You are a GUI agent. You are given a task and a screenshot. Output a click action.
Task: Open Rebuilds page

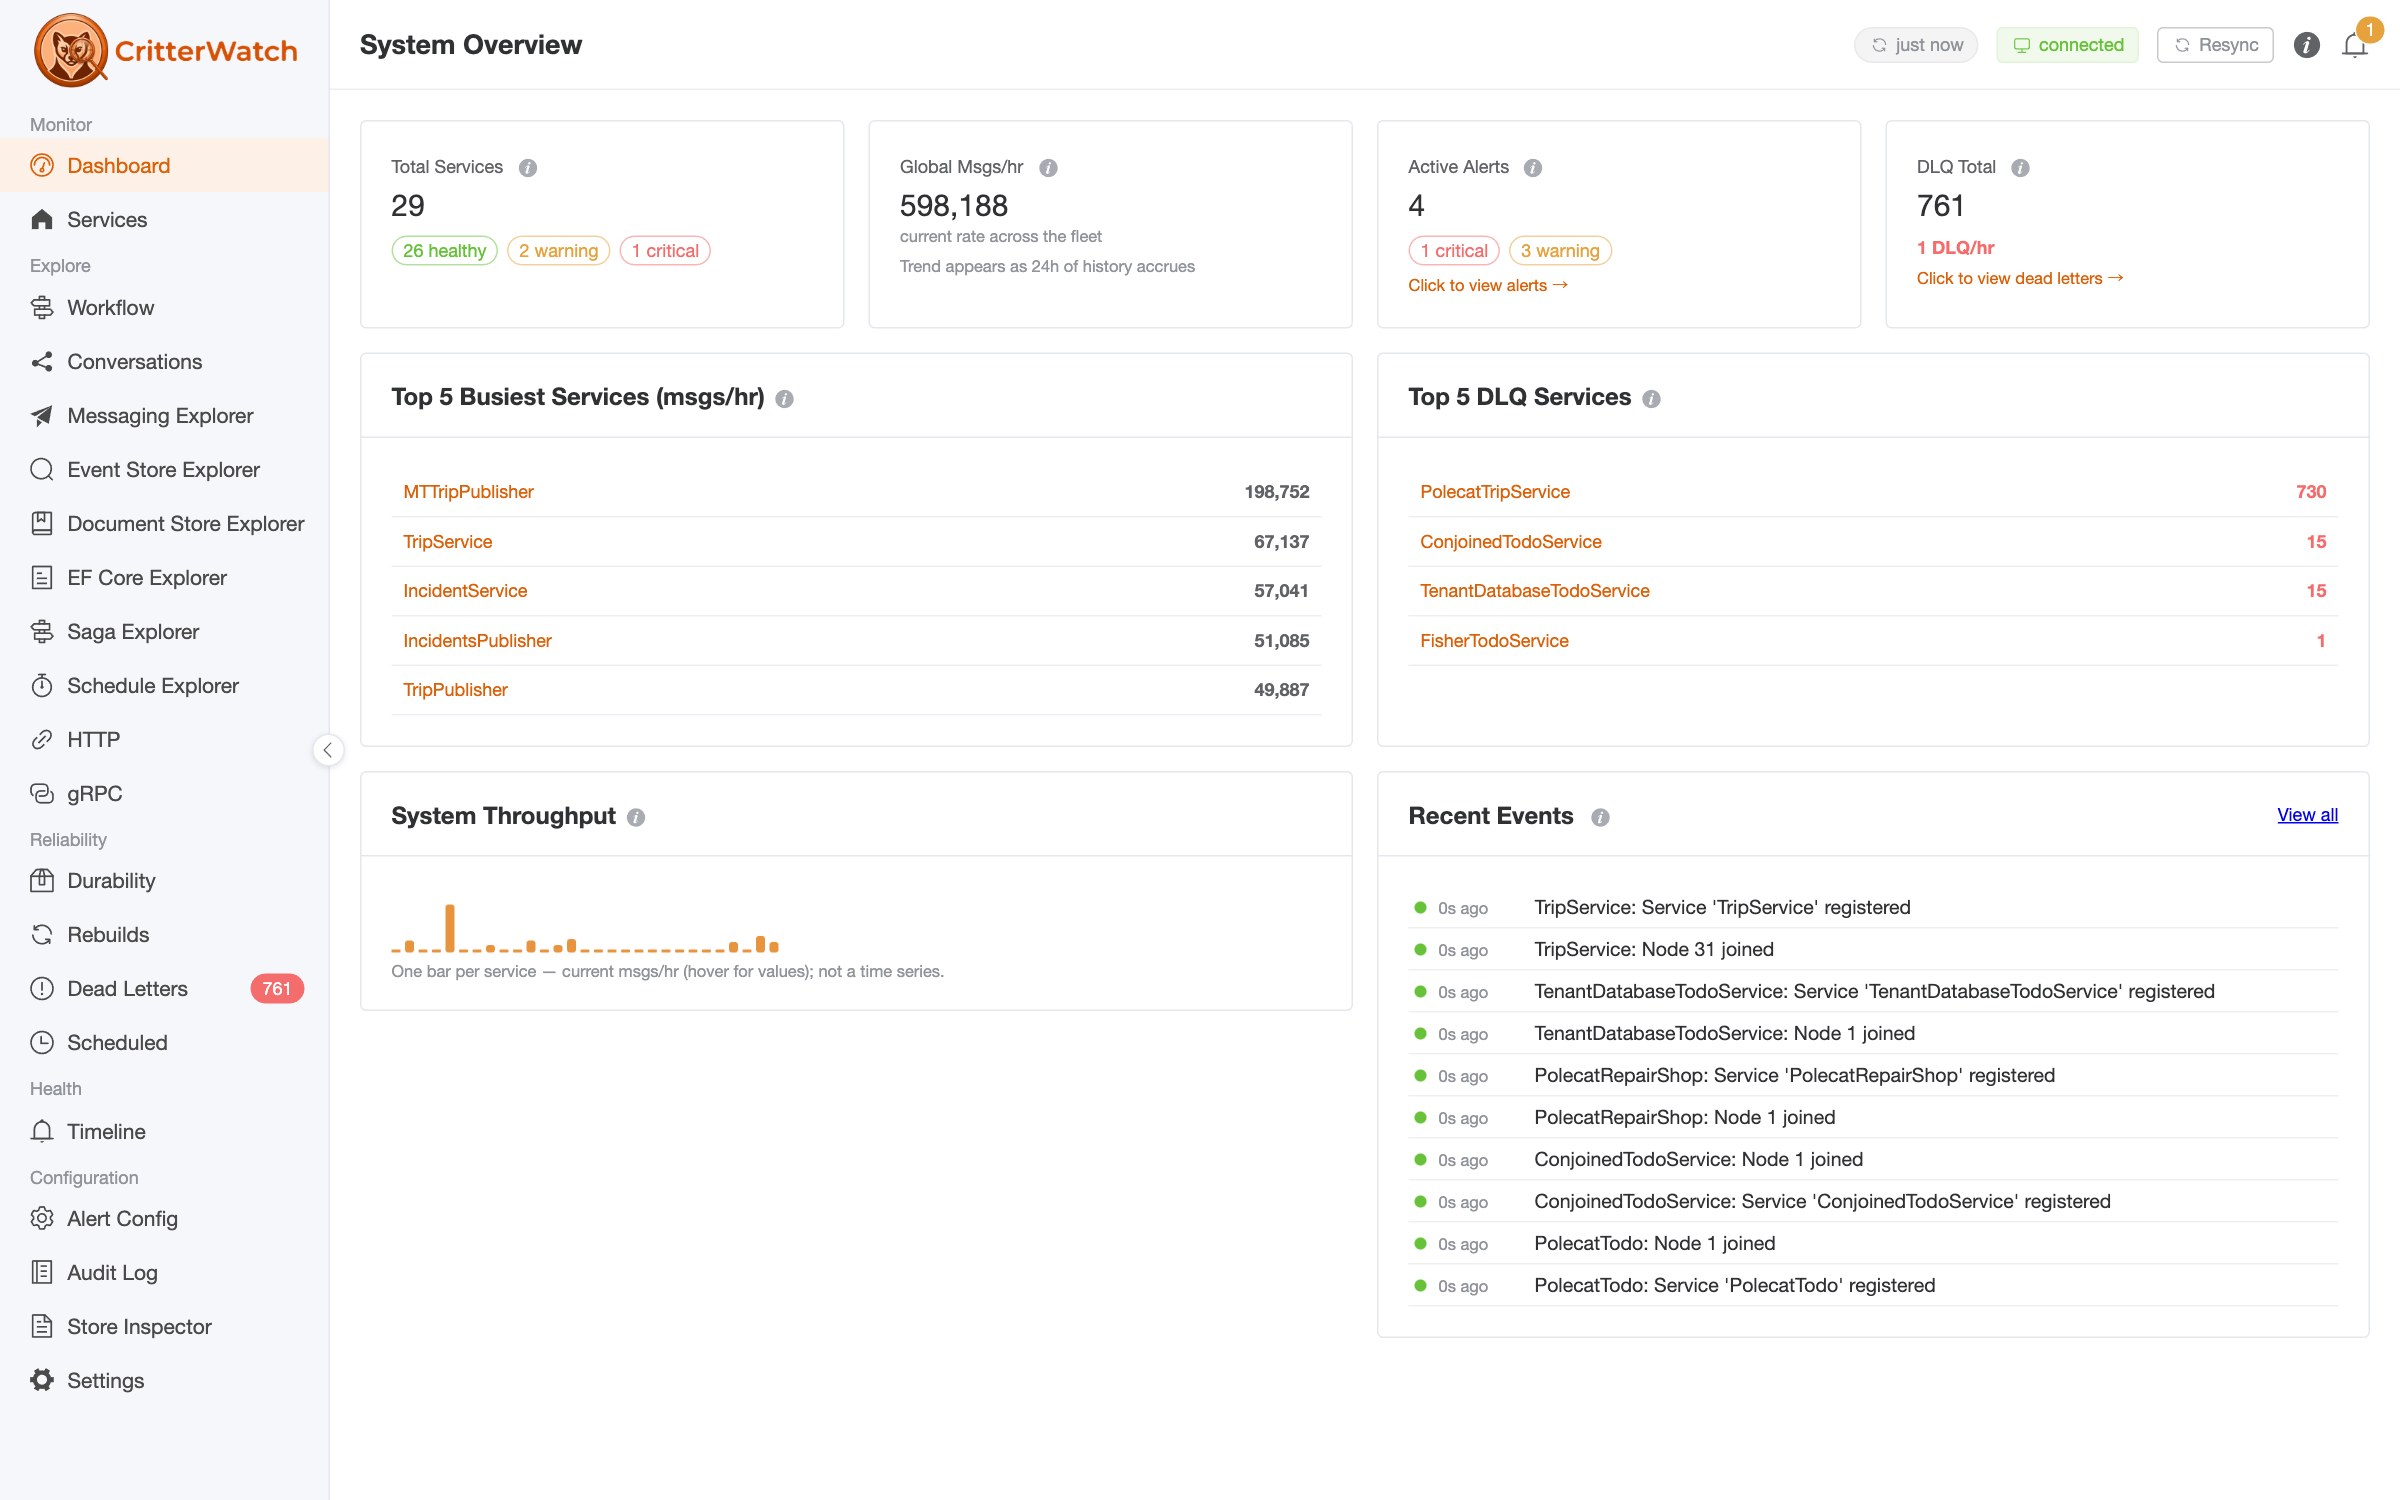tap(165, 935)
